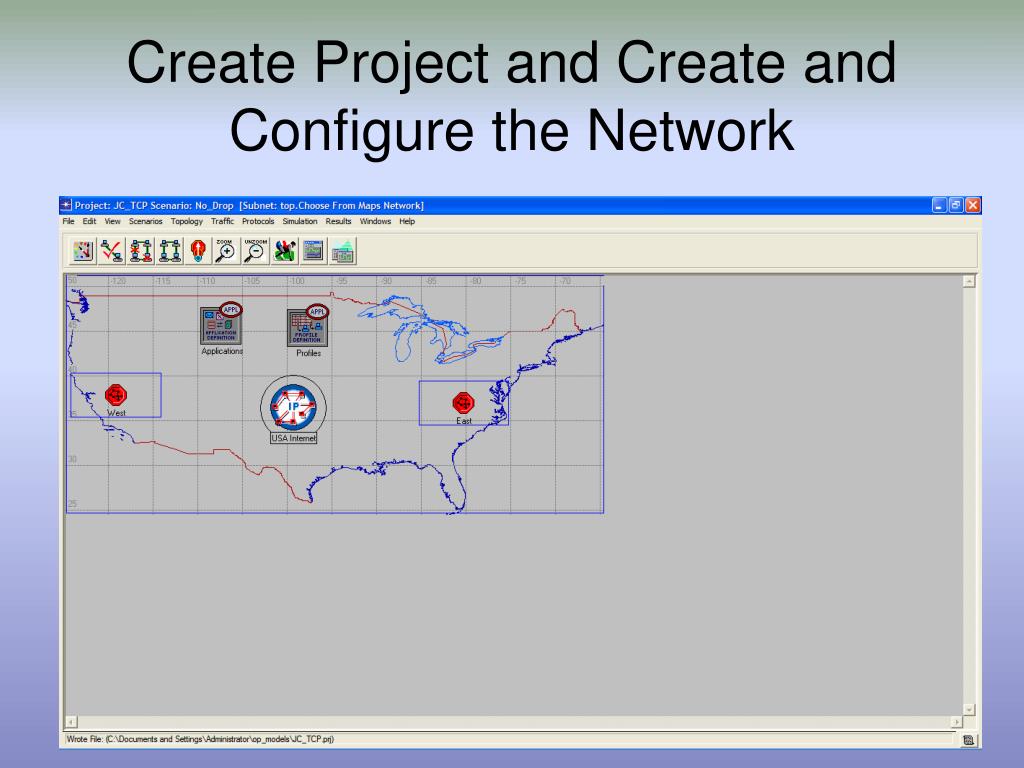Viewport: 1024px width, 768px height.
Task: Click the window system menu icon
Action: click(x=66, y=205)
